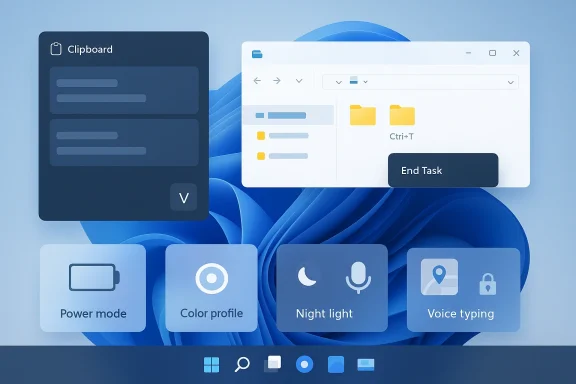Close the File Explorer window

tap(516, 53)
